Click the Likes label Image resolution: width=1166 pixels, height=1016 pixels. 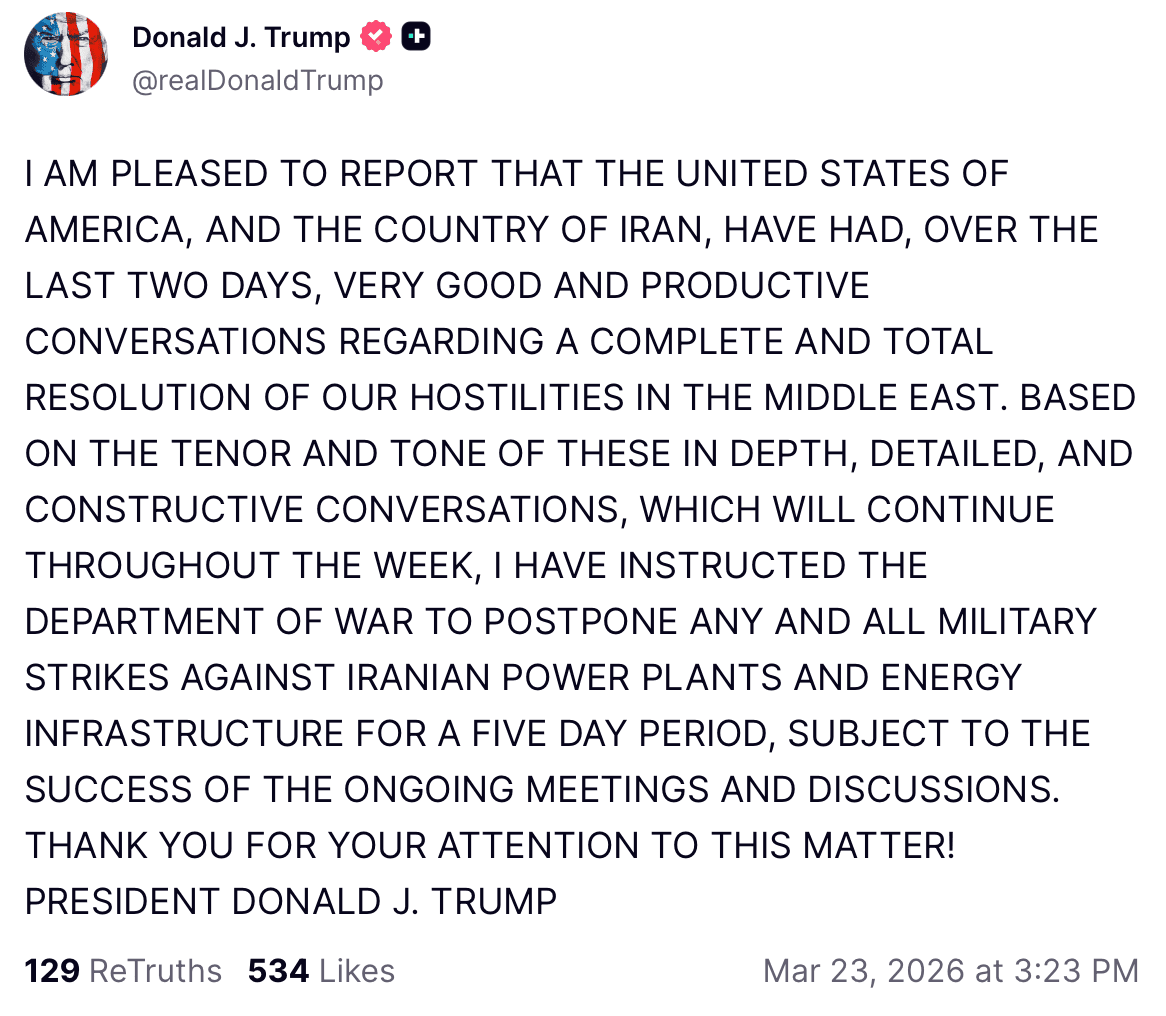(x=357, y=970)
